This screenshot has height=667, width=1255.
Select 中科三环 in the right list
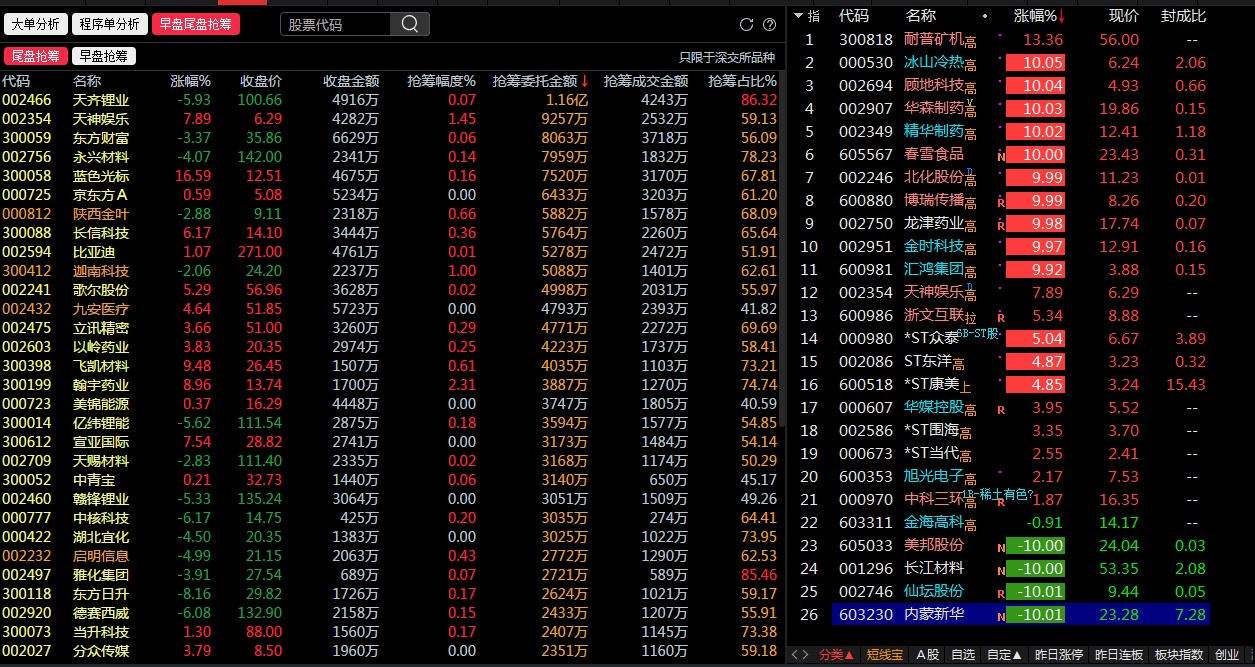click(x=934, y=500)
